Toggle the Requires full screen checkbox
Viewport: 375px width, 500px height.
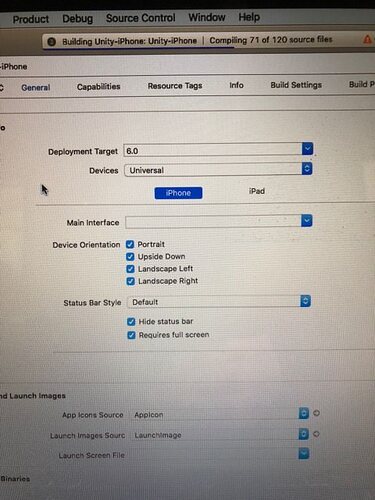[x=131, y=335]
